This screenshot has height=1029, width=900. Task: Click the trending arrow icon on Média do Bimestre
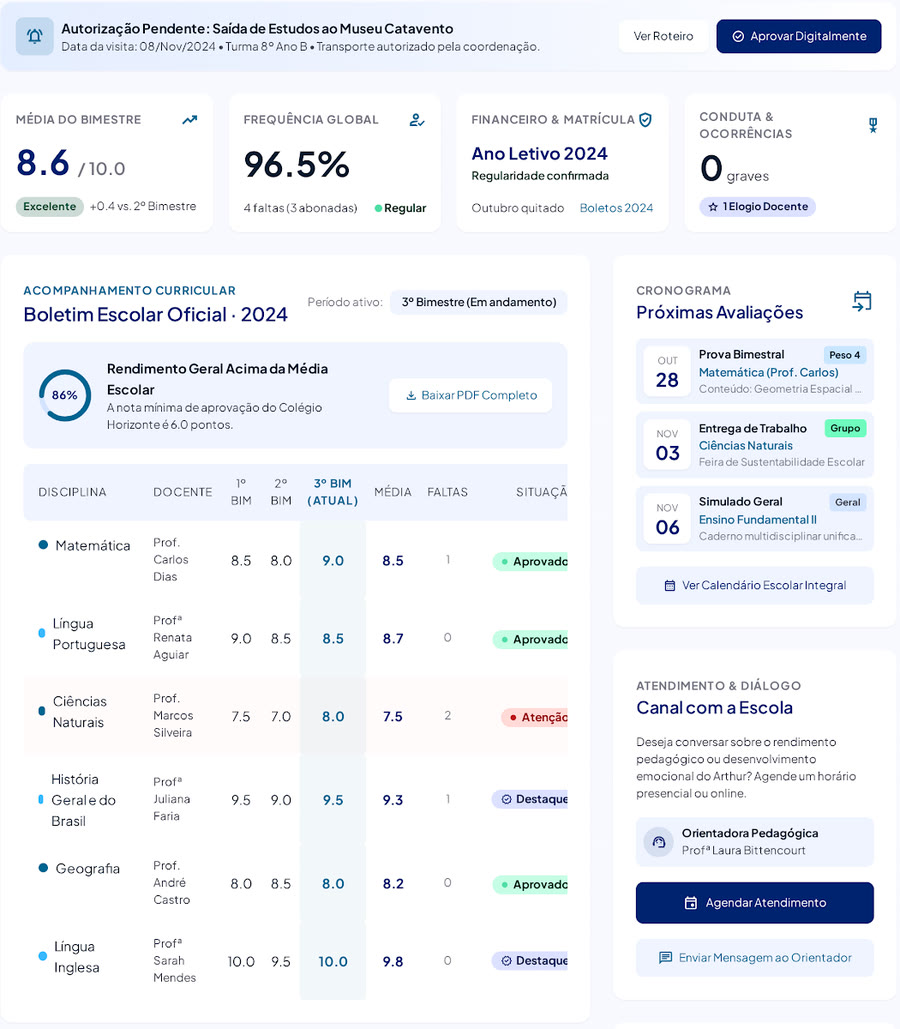click(190, 119)
